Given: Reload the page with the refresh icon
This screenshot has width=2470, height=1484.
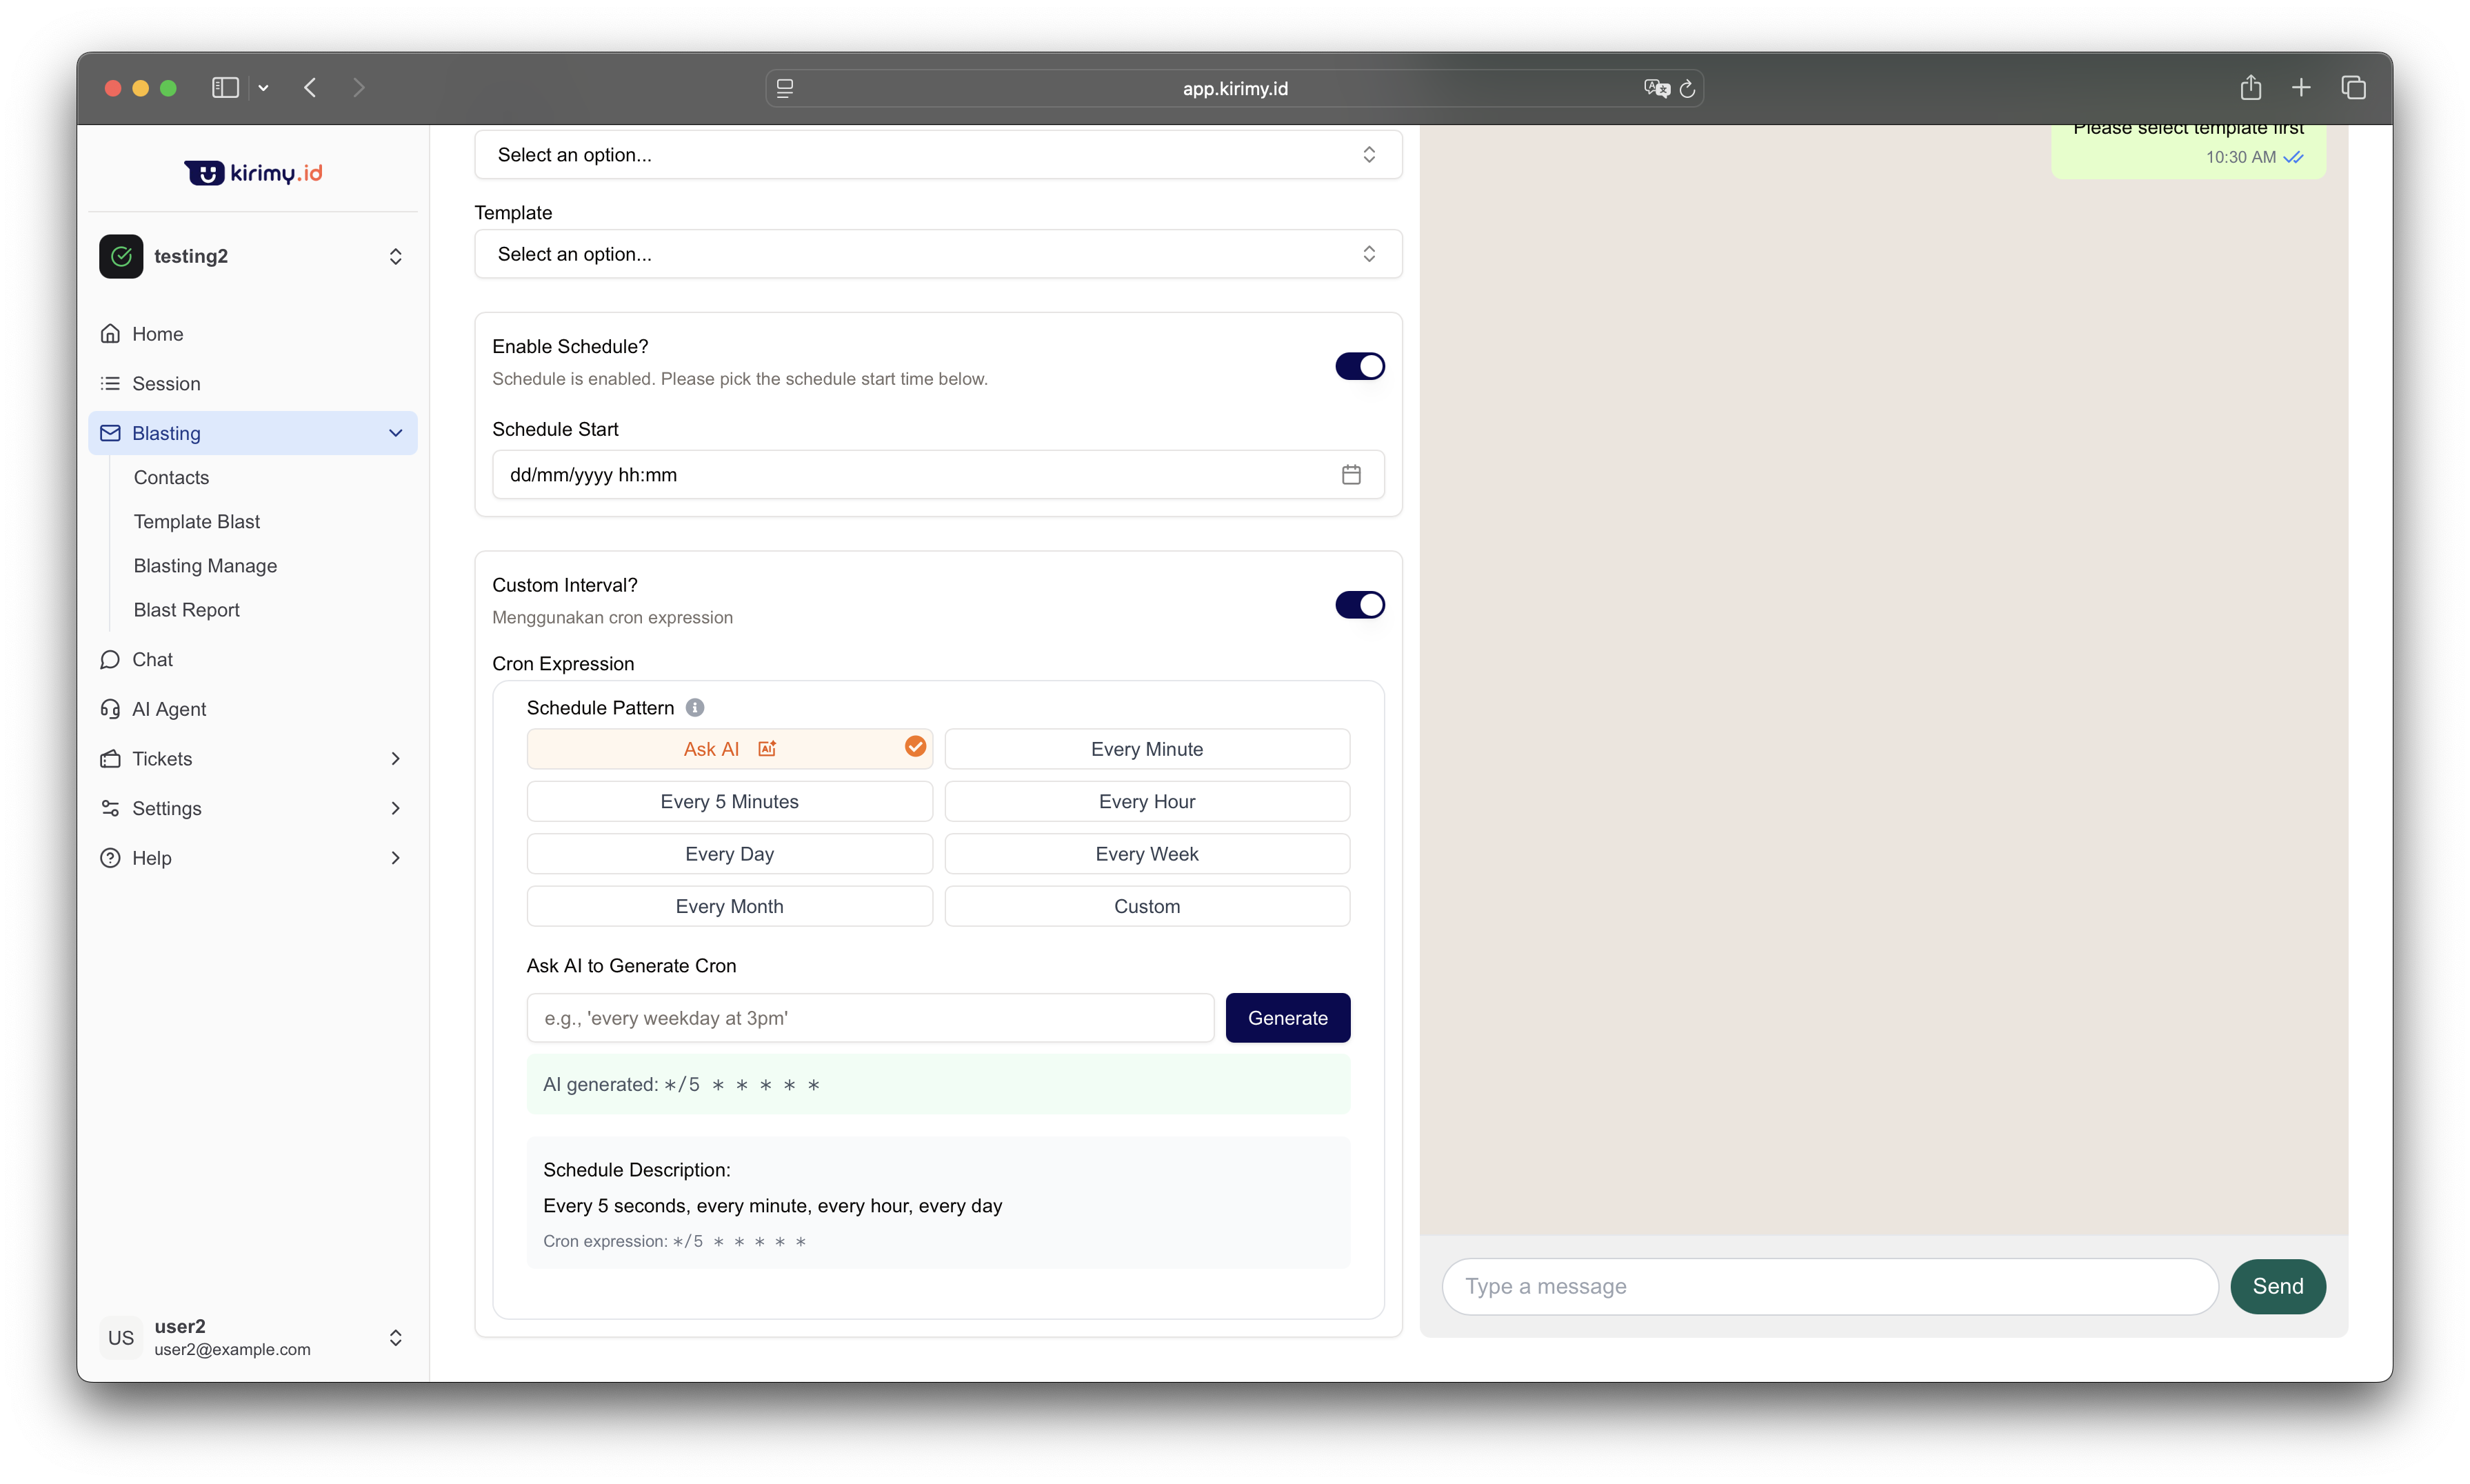Looking at the screenshot, I should (x=1687, y=89).
